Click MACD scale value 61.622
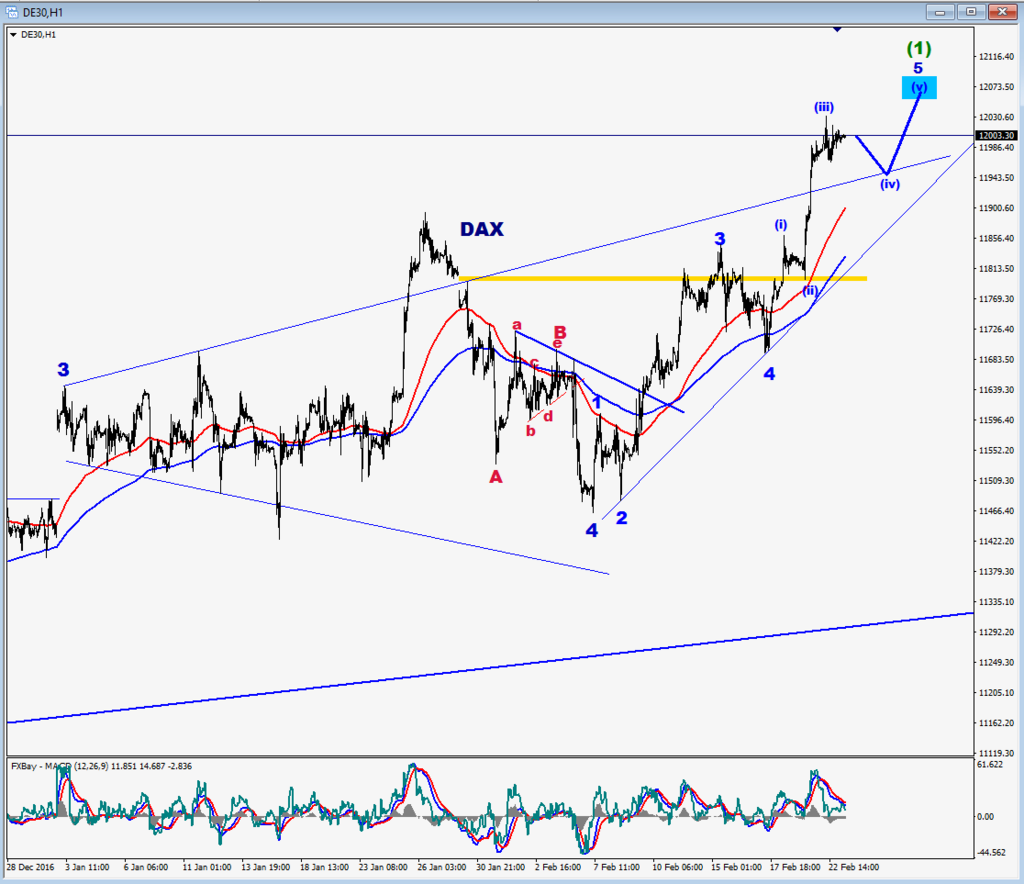This screenshot has height=884, width=1024. click(989, 764)
